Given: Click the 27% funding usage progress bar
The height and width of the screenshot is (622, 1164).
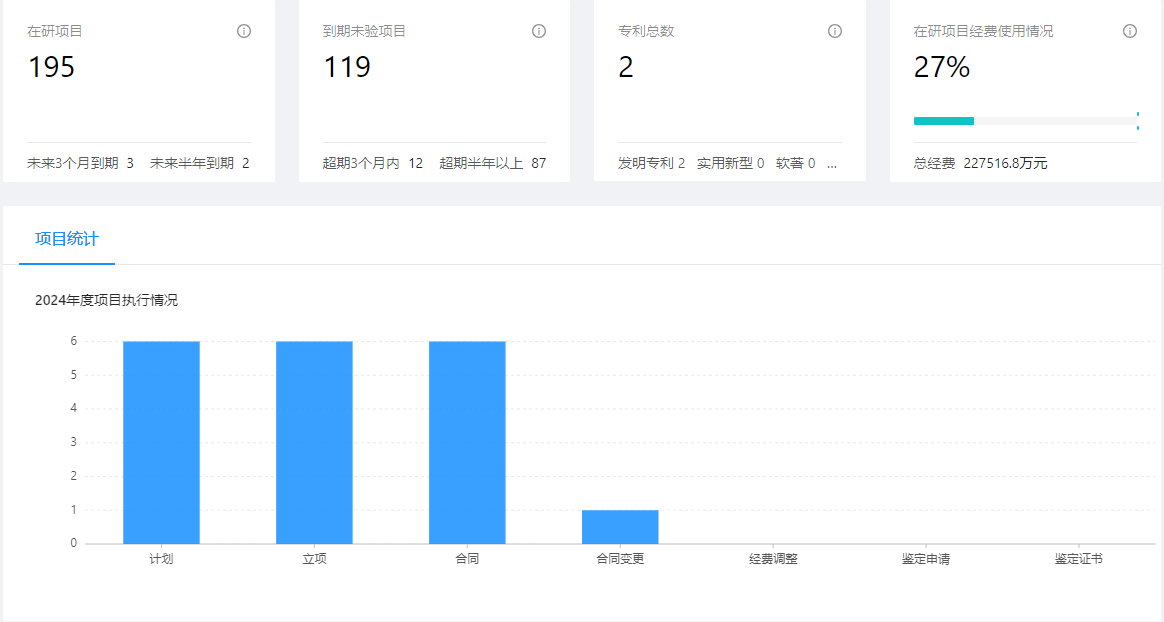Looking at the screenshot, I should pyautogui.click(x=1024, y=121).
